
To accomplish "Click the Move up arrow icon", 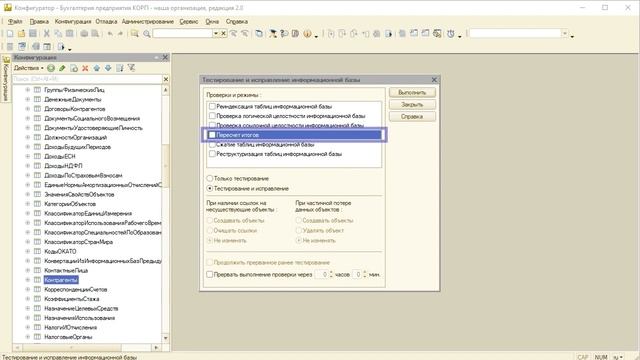I will 97,68.
